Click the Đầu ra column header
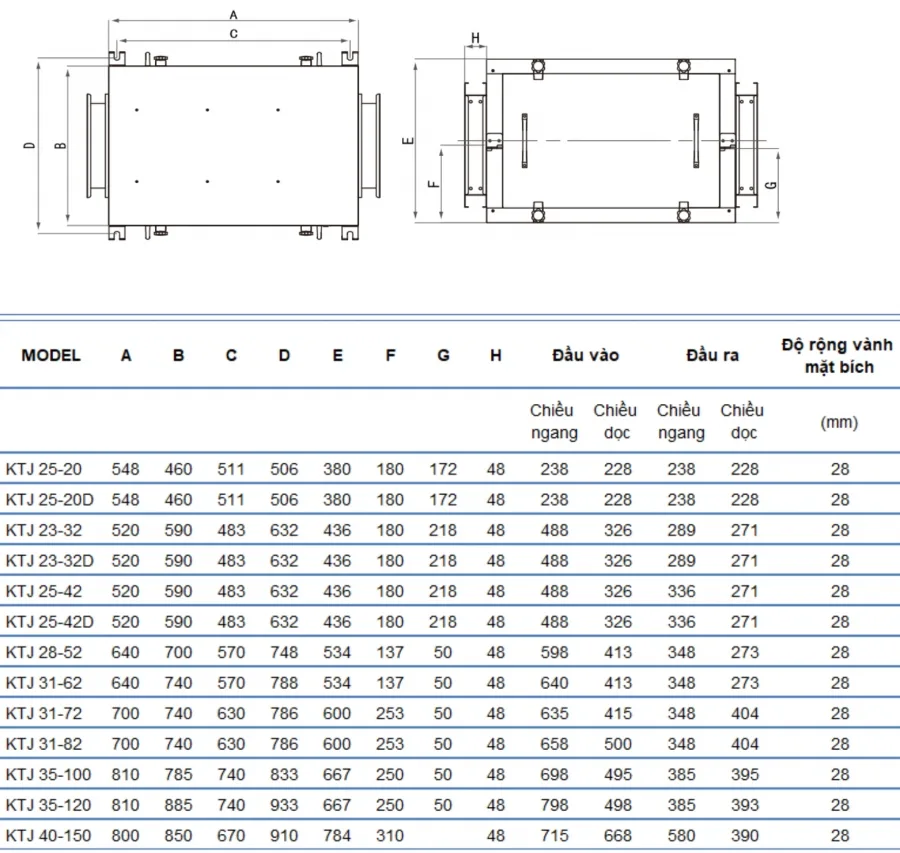The height and width of the screenshot is (853, 900). (x=712, y=355)
